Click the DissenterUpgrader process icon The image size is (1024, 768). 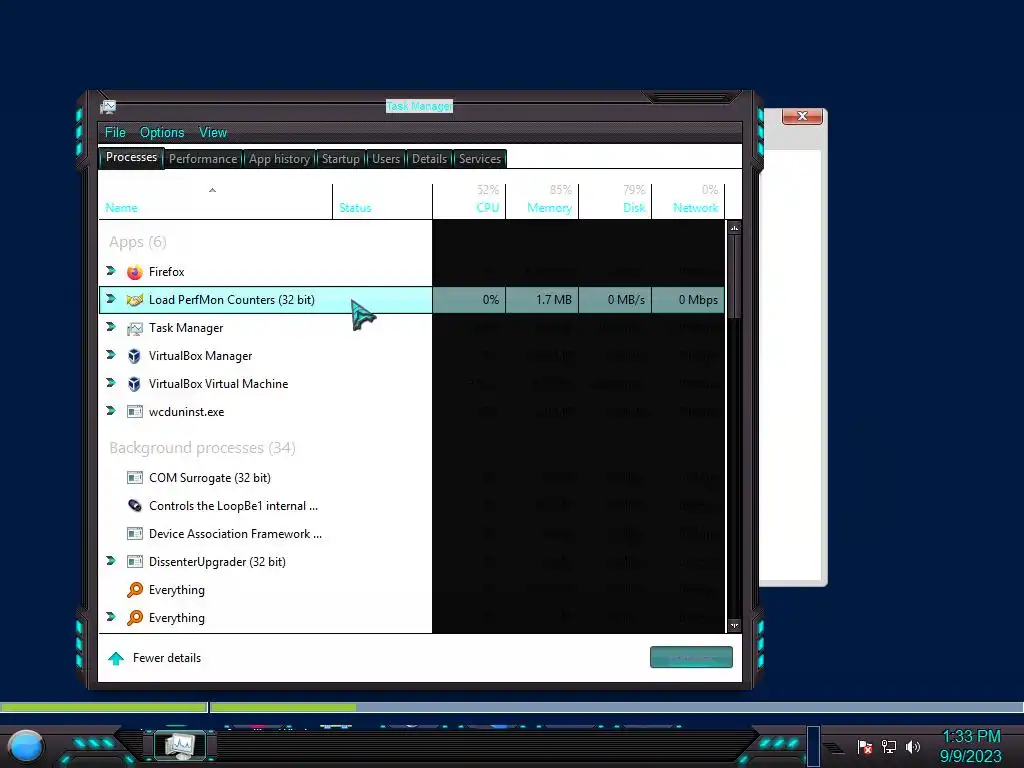coord(135,562)
